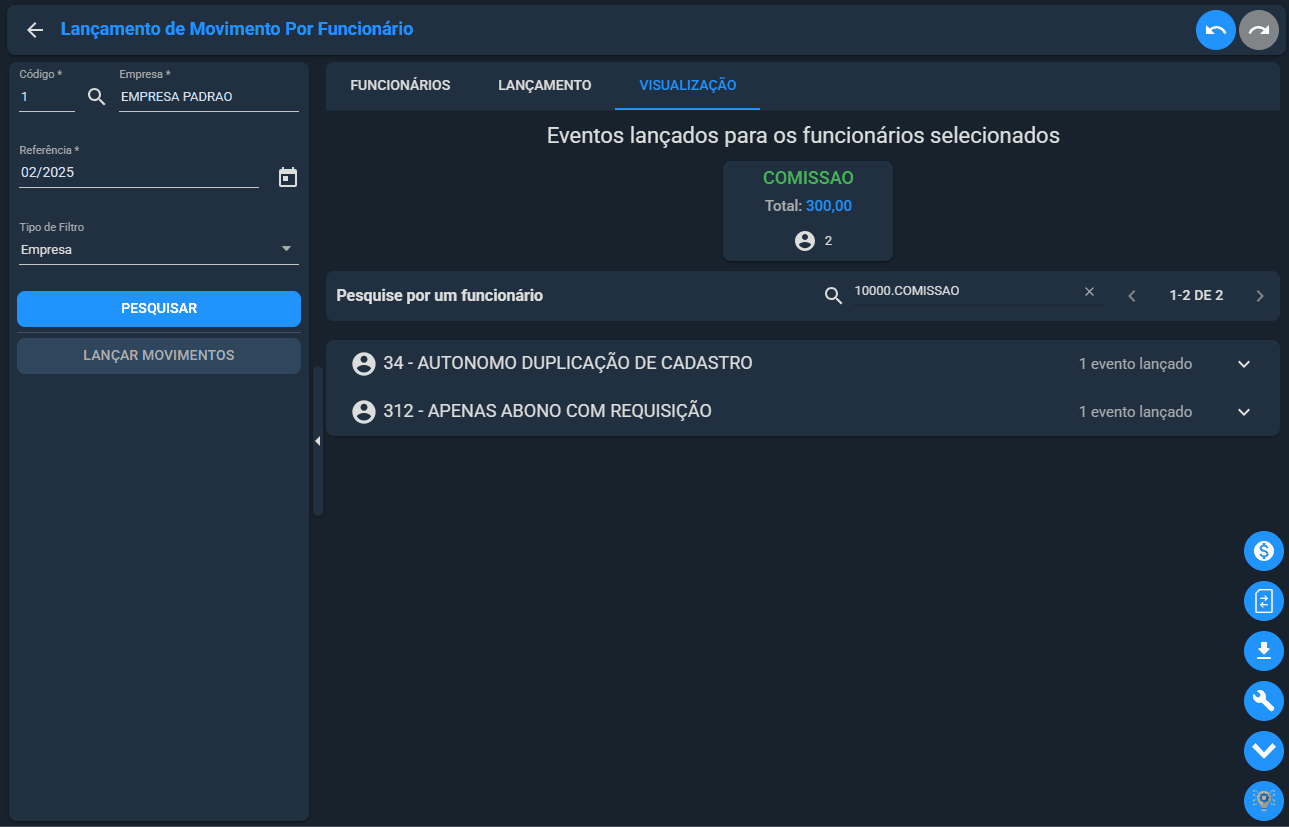The width and height of the screenshot is (1289, 827).
Task: Click 'Eventos lançados para os funcionários' heading
Action: [803, 136]
